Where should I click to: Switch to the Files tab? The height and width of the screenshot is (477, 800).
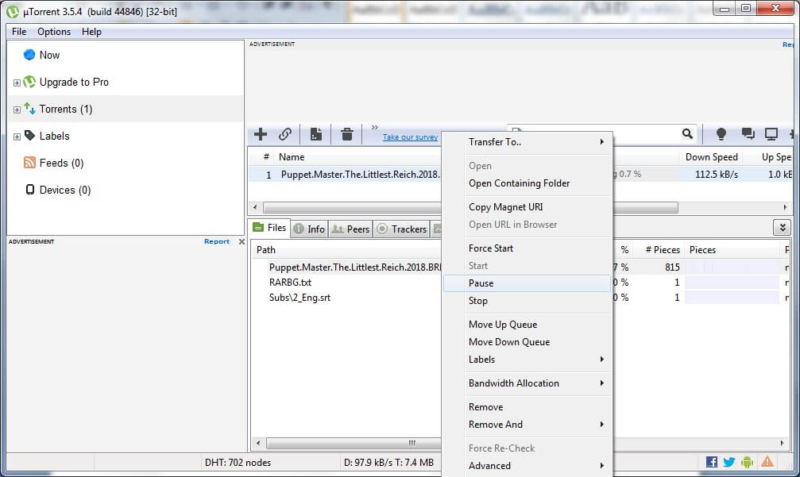point(270,228)
